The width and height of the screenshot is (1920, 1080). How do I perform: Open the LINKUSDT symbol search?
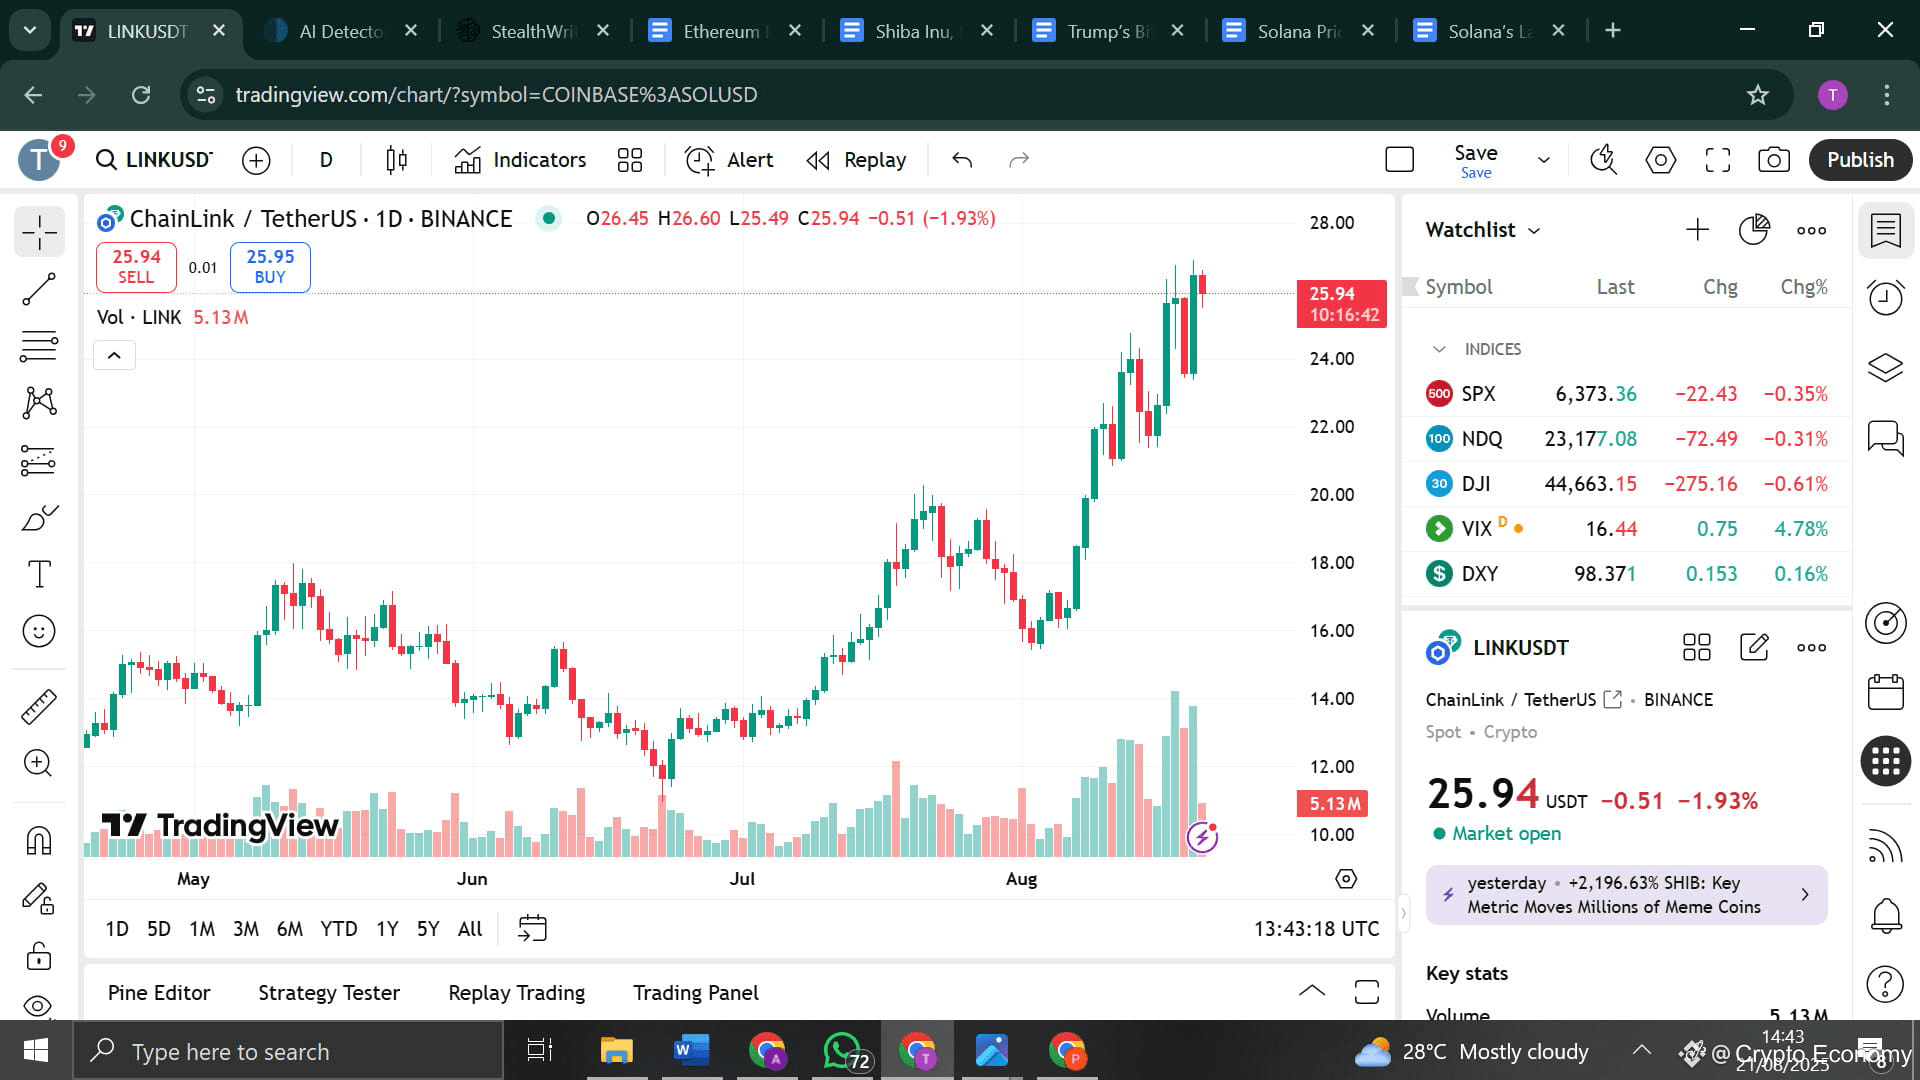point(154,160)
